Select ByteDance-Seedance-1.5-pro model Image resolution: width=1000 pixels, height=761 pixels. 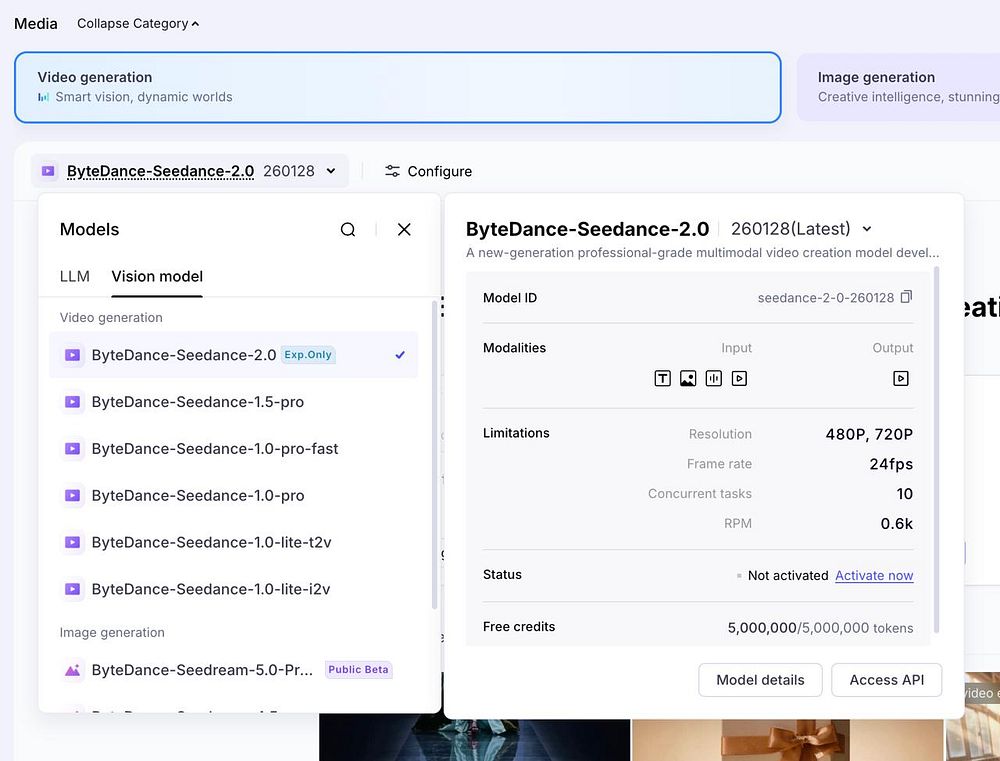click(233, 402)
